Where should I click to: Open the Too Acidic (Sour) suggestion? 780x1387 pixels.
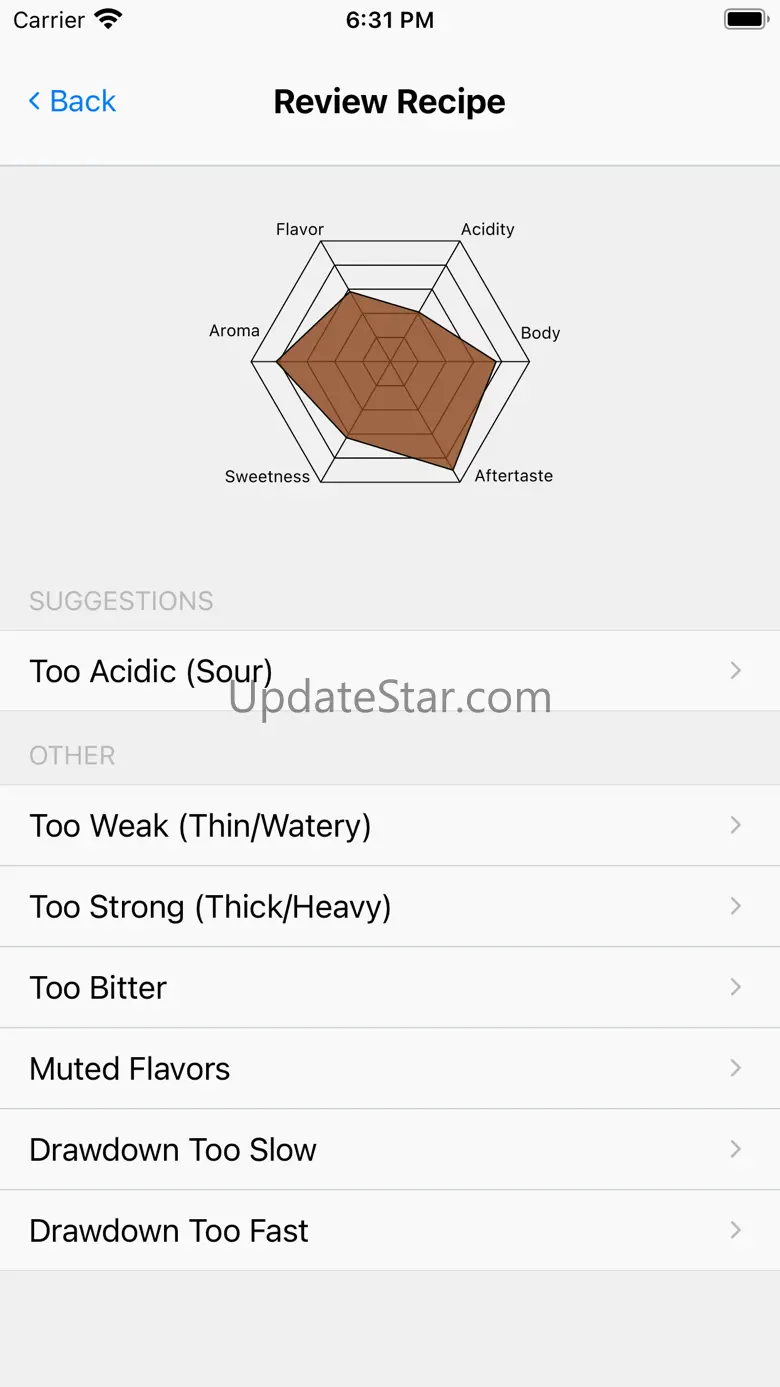point(151,671)
